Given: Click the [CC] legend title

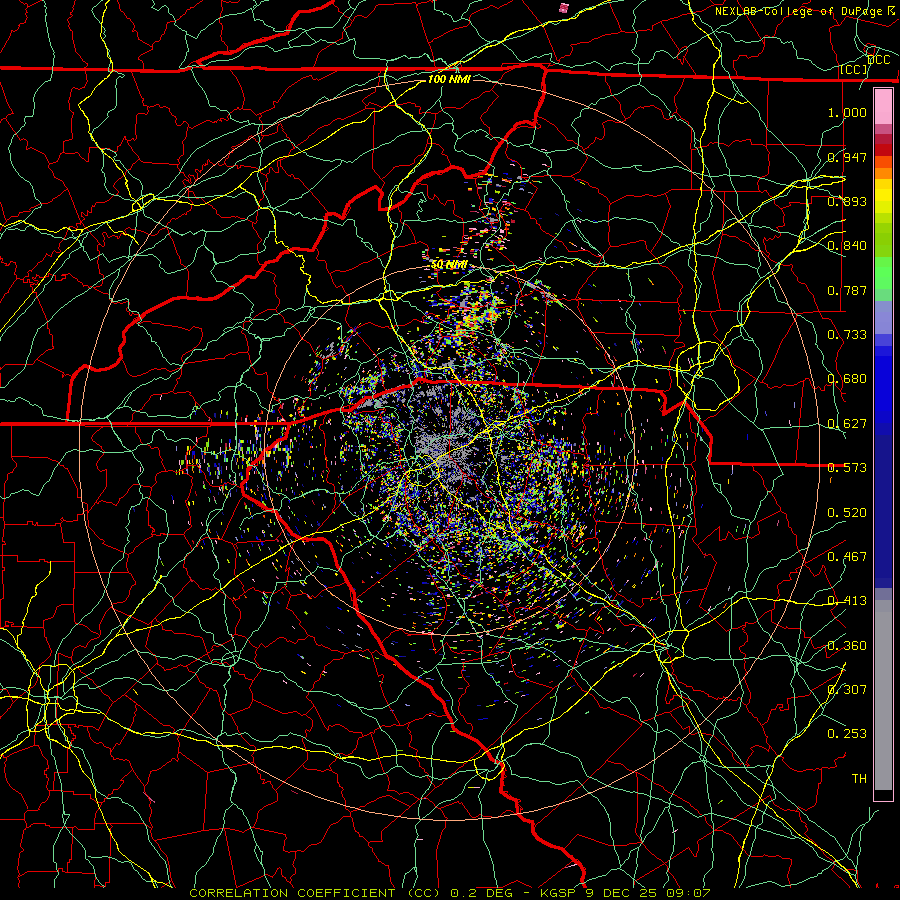Looking at the screenshot, I should click(854, 69).
